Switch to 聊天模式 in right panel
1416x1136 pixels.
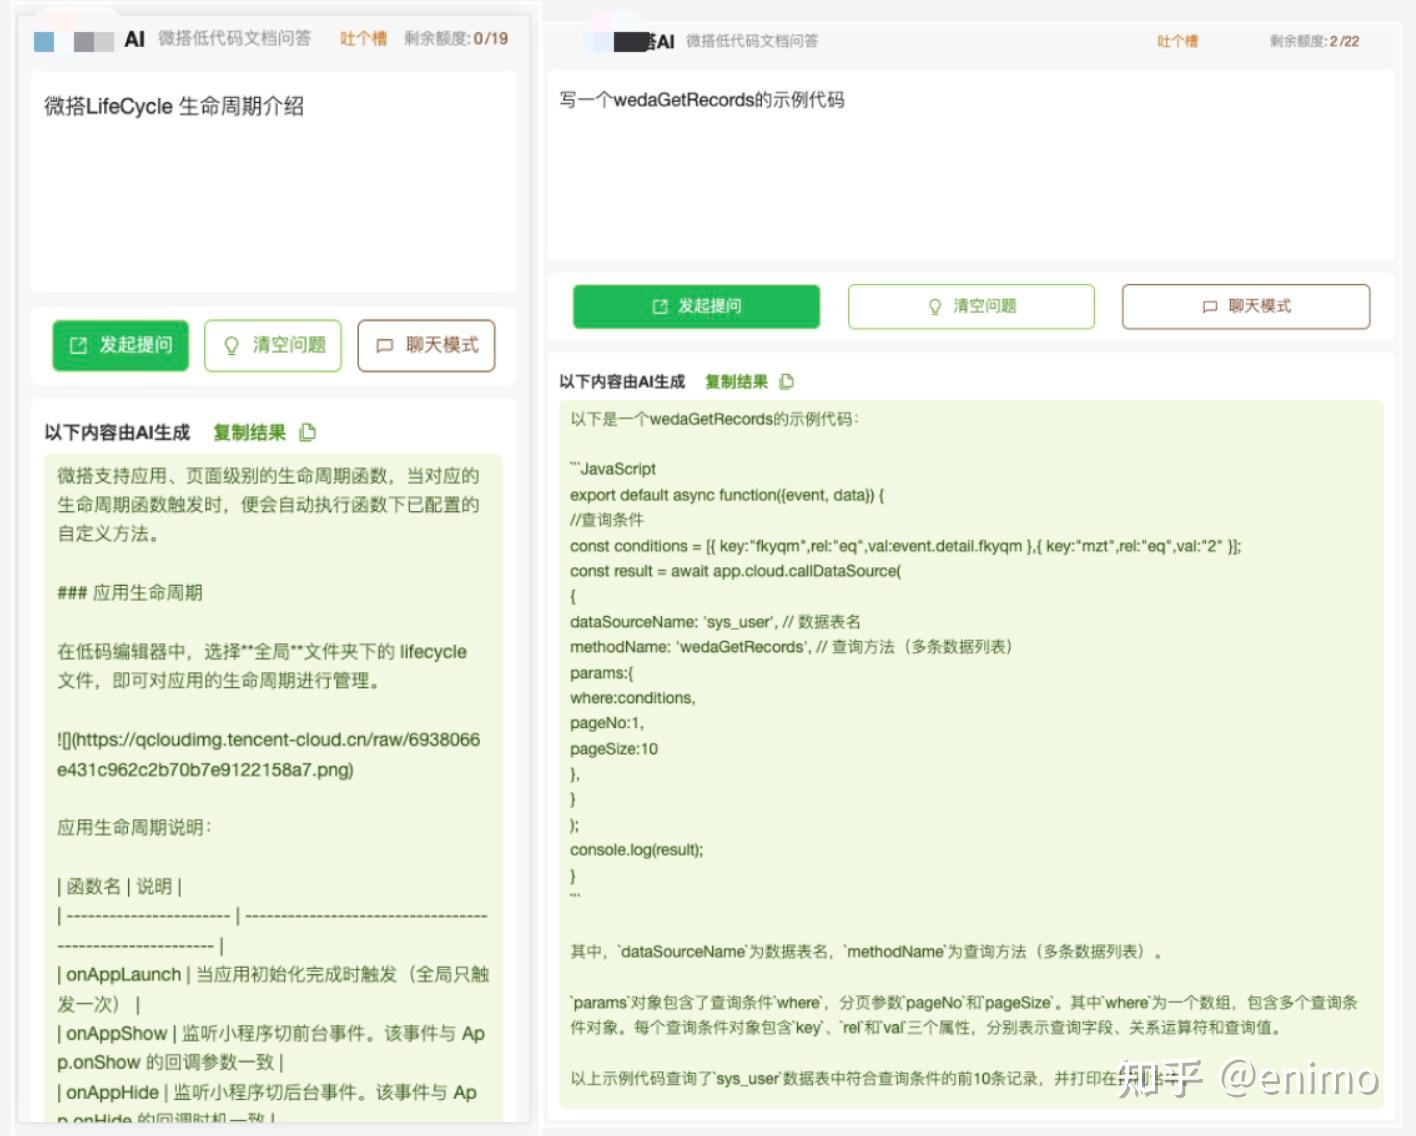[1246, 306]
